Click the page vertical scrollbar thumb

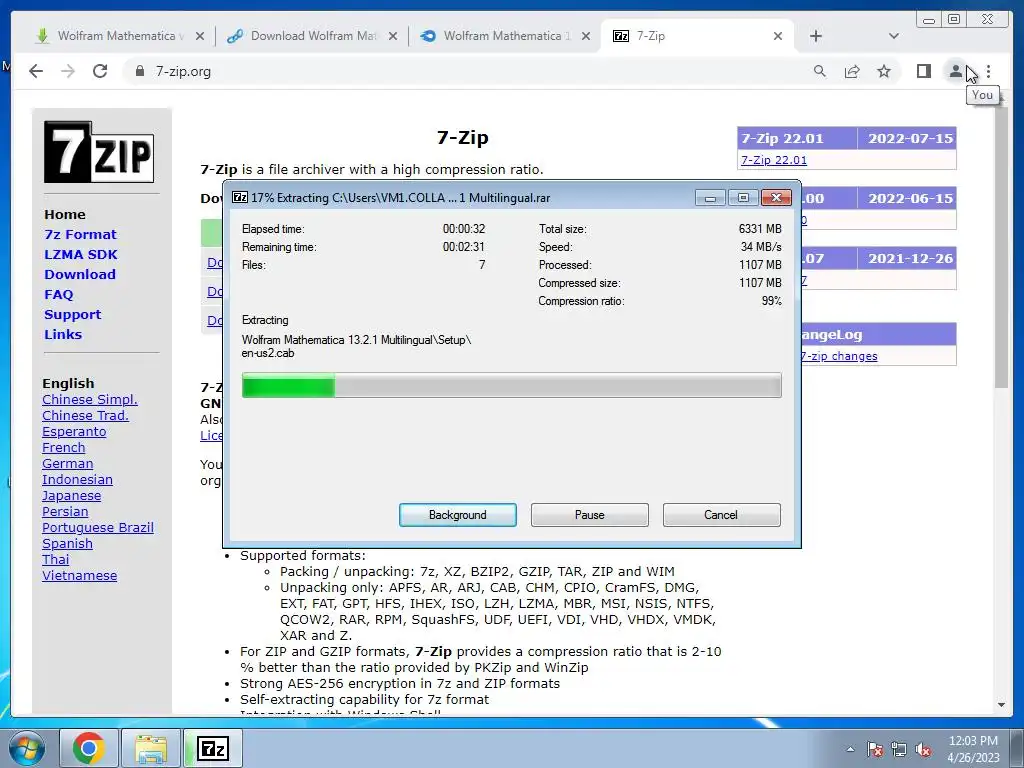pos(1001,248)
